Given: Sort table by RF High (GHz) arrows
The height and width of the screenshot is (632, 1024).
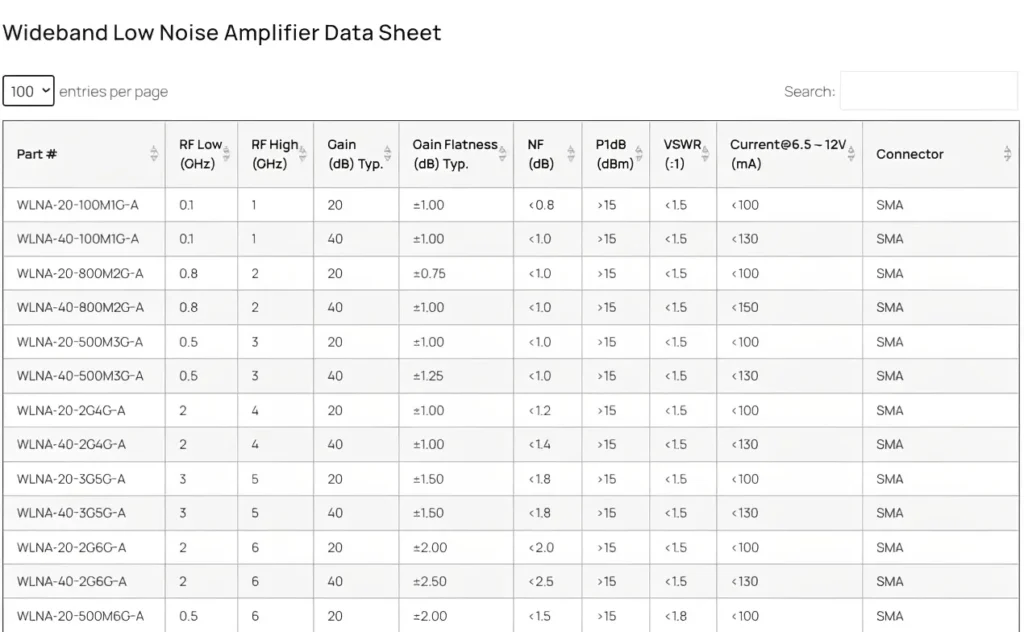Looking at the screenshot, I should pos(304,154).
